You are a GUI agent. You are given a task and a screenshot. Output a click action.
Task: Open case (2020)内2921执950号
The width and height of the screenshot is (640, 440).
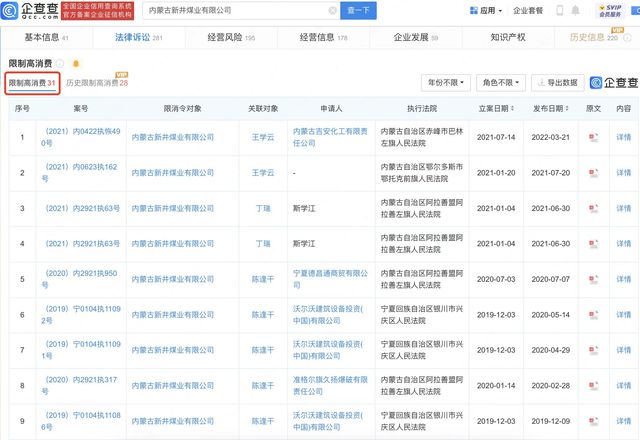point(79,279)
